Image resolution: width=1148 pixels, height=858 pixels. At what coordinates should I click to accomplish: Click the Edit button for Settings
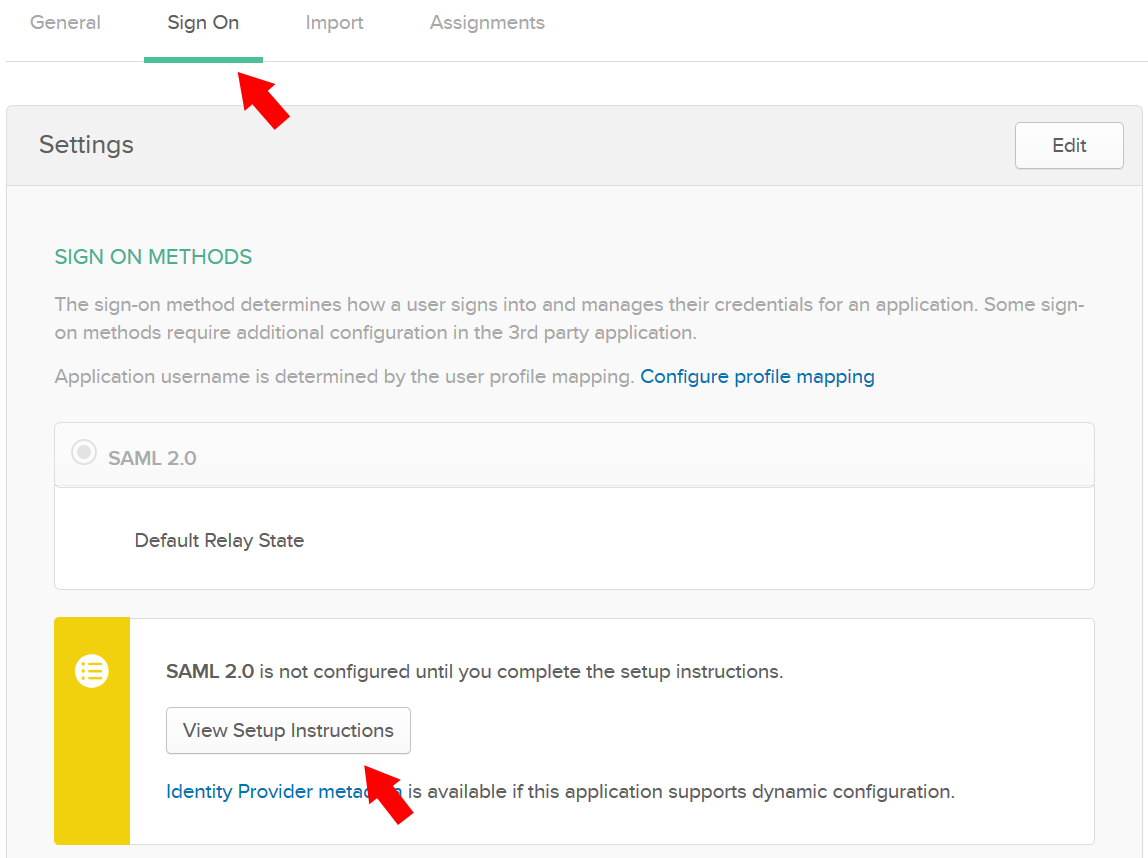coord(1068,145)
